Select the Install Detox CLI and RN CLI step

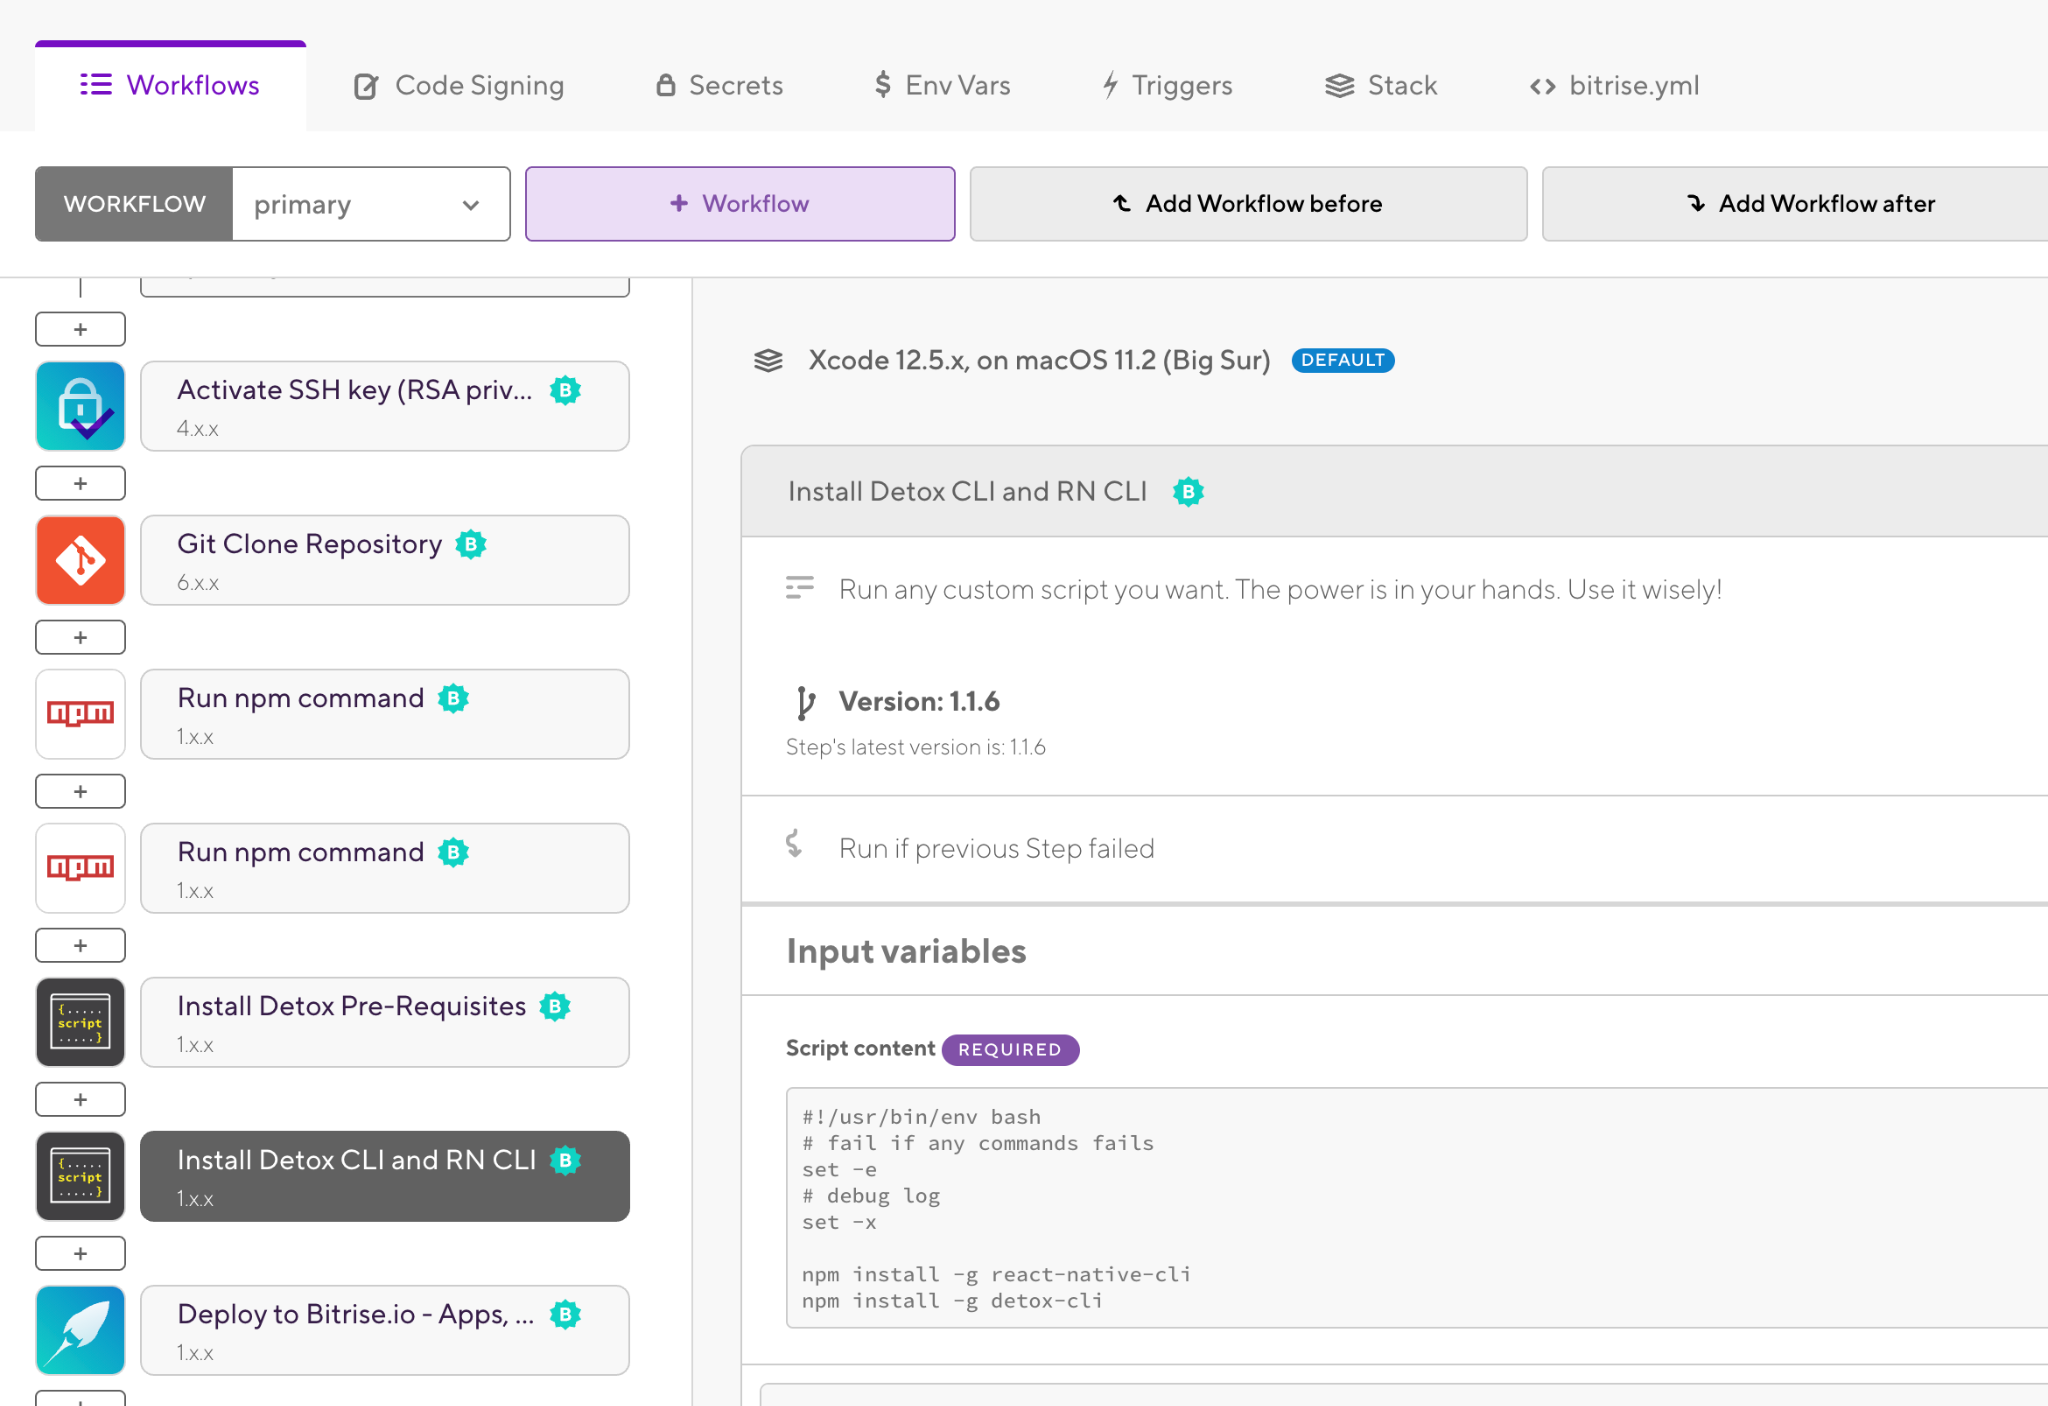385,1176
